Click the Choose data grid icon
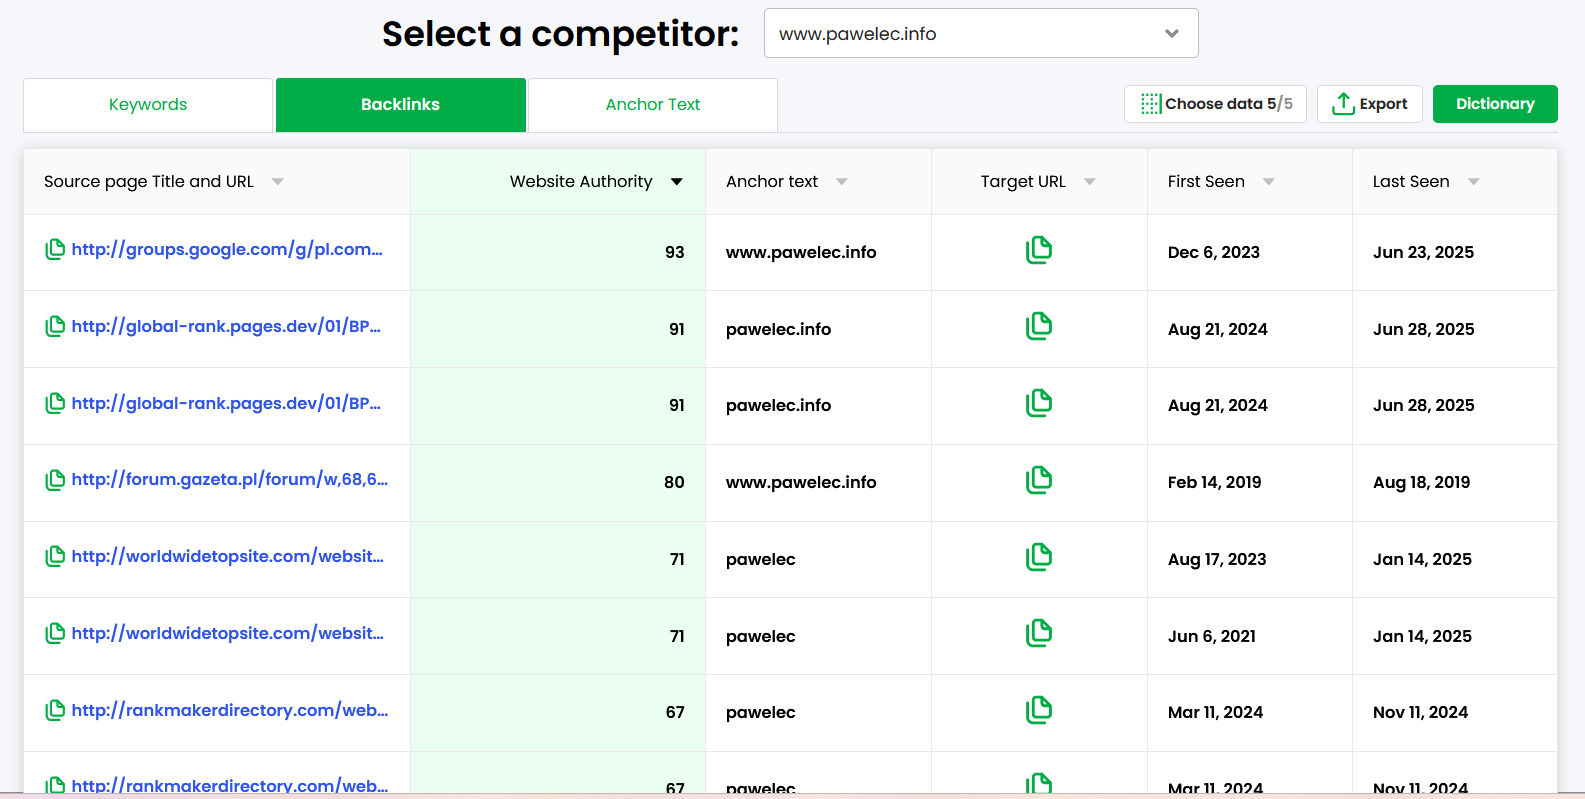Image resolution: width=1585 pixels, height=799 pixels. click(x=1151, y=104)
